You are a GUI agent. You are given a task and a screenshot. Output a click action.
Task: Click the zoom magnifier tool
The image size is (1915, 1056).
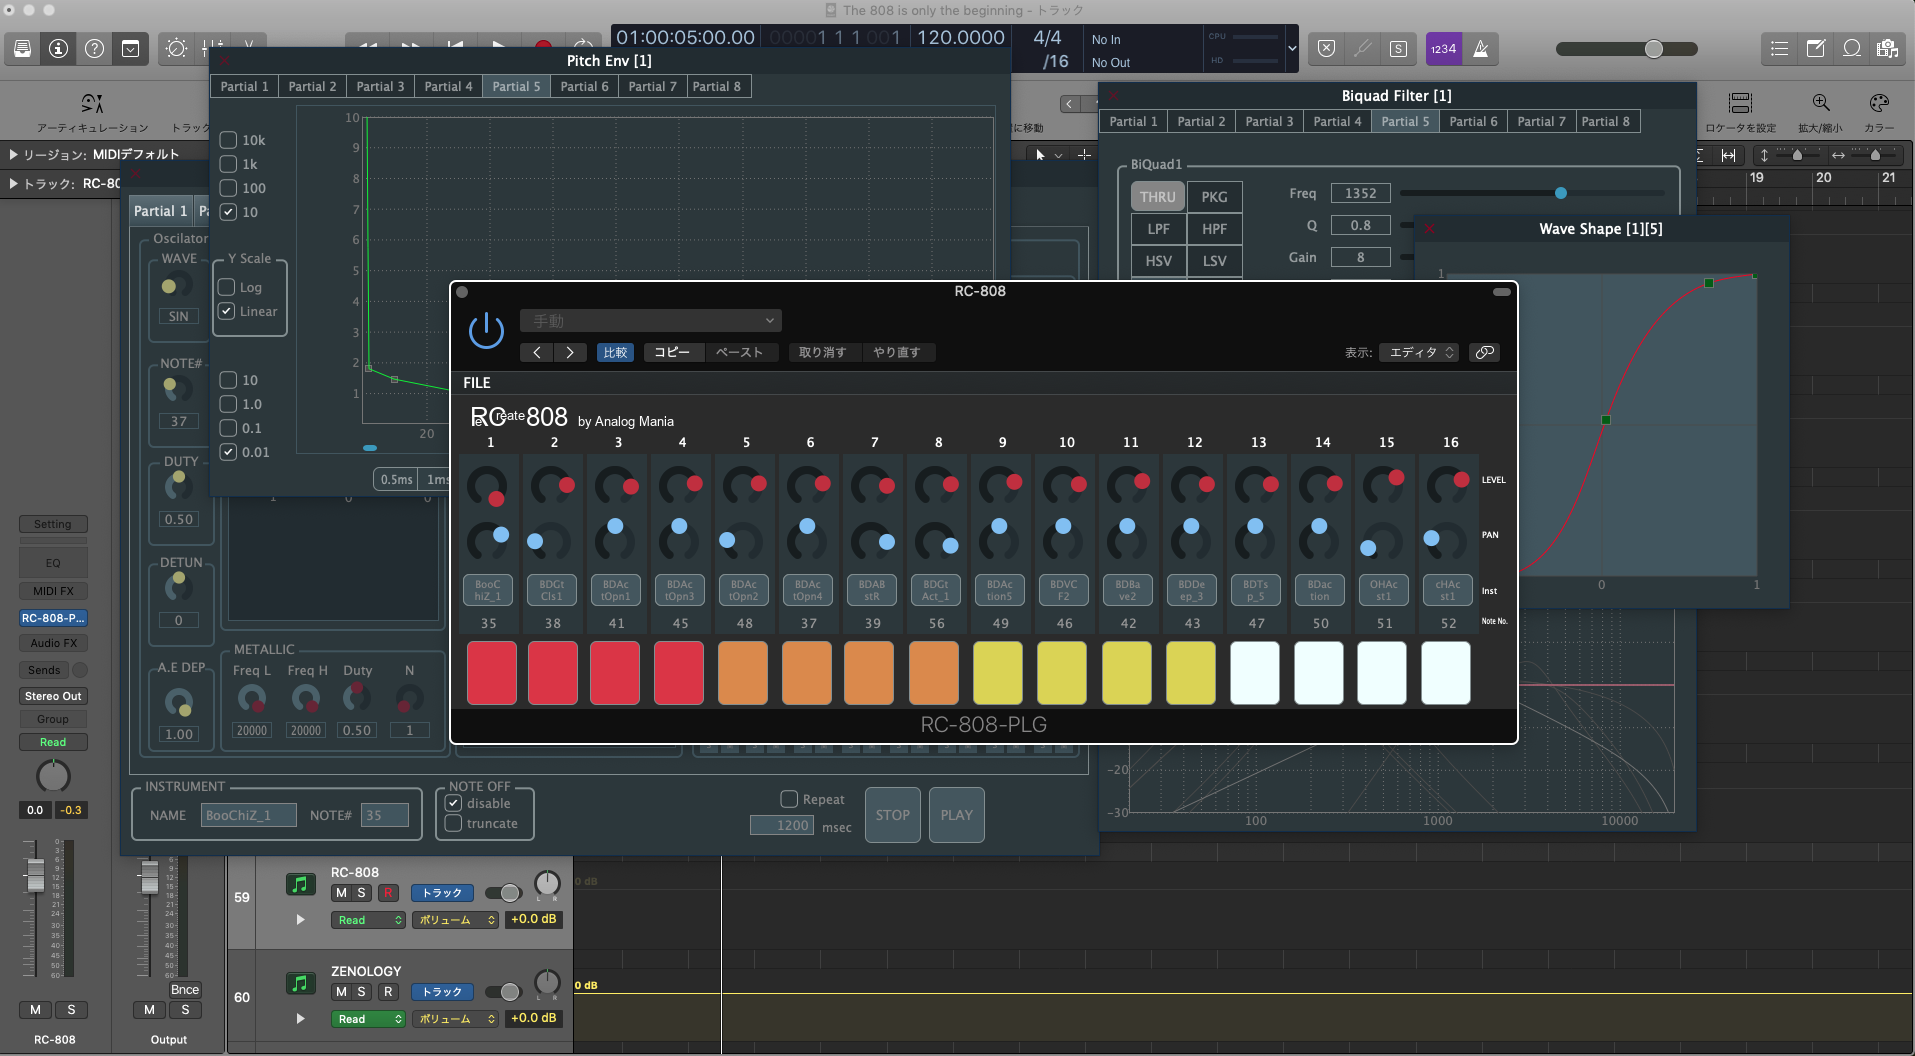[x=1820, y=104]
